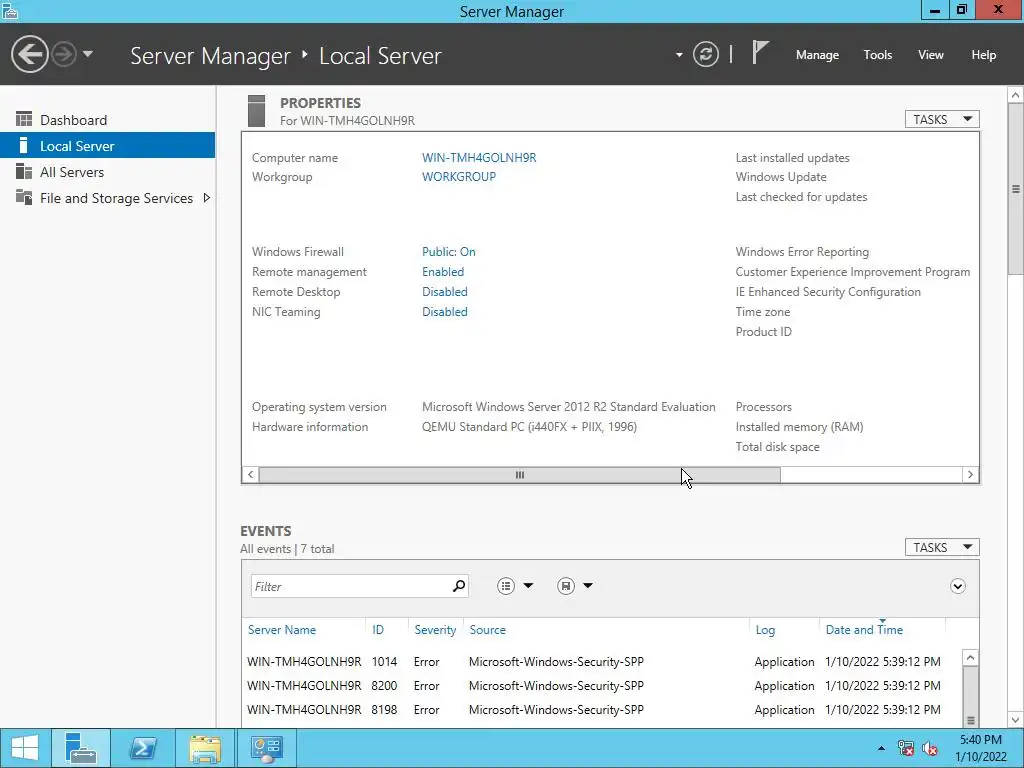Image resolution: width=1024 pixels, height=768 pixels.
Task: Click the properties scroll right arrow
Action: click(x=970, y=475)
